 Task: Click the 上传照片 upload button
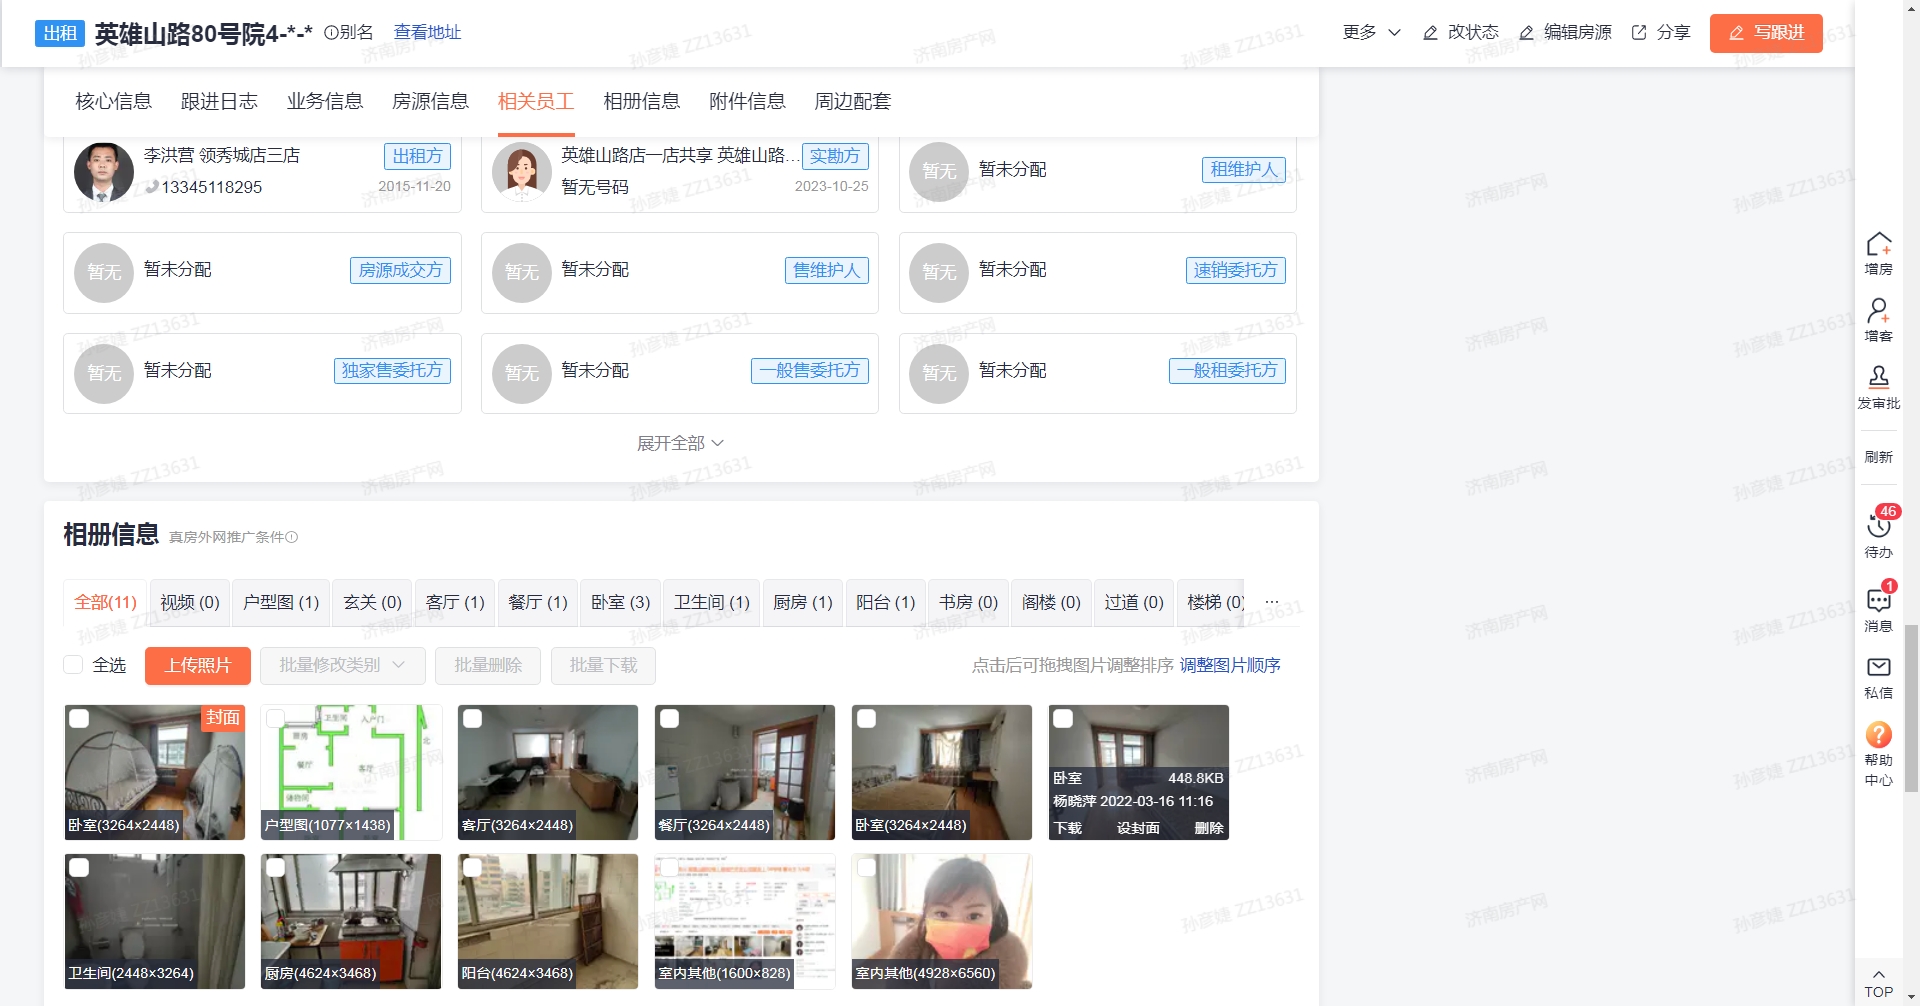197,666
